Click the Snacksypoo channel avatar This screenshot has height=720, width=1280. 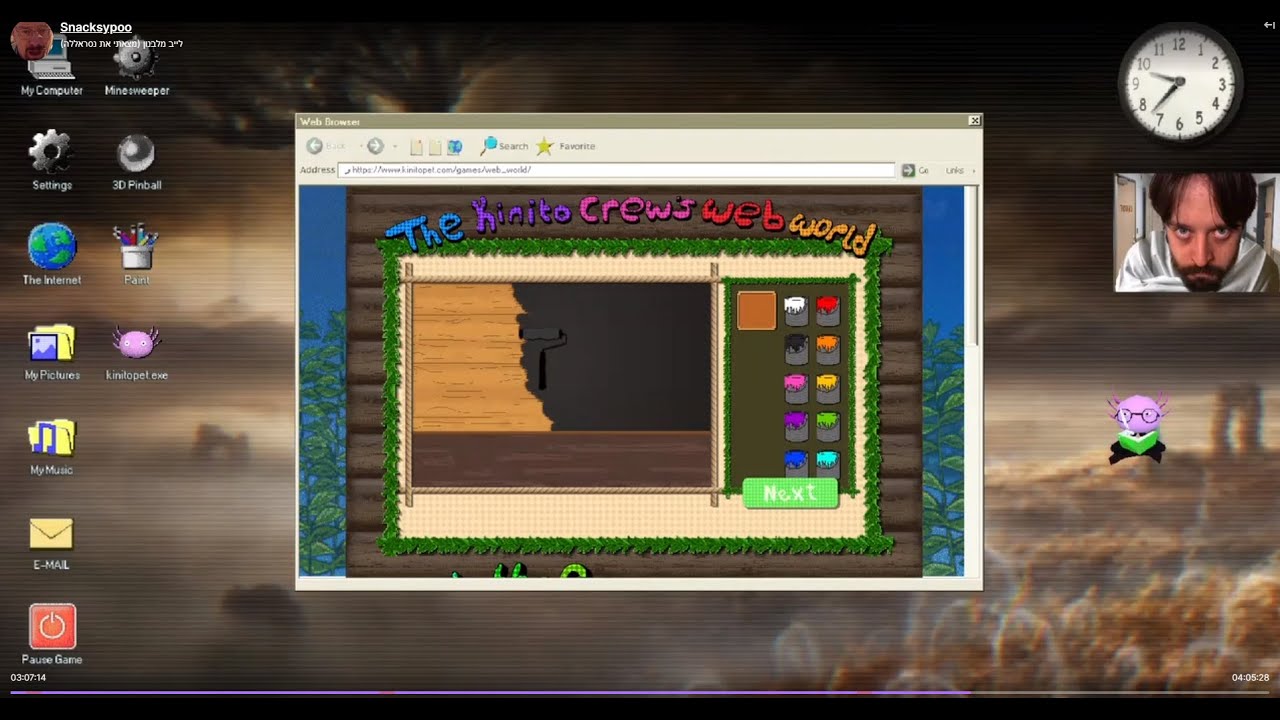31,39
